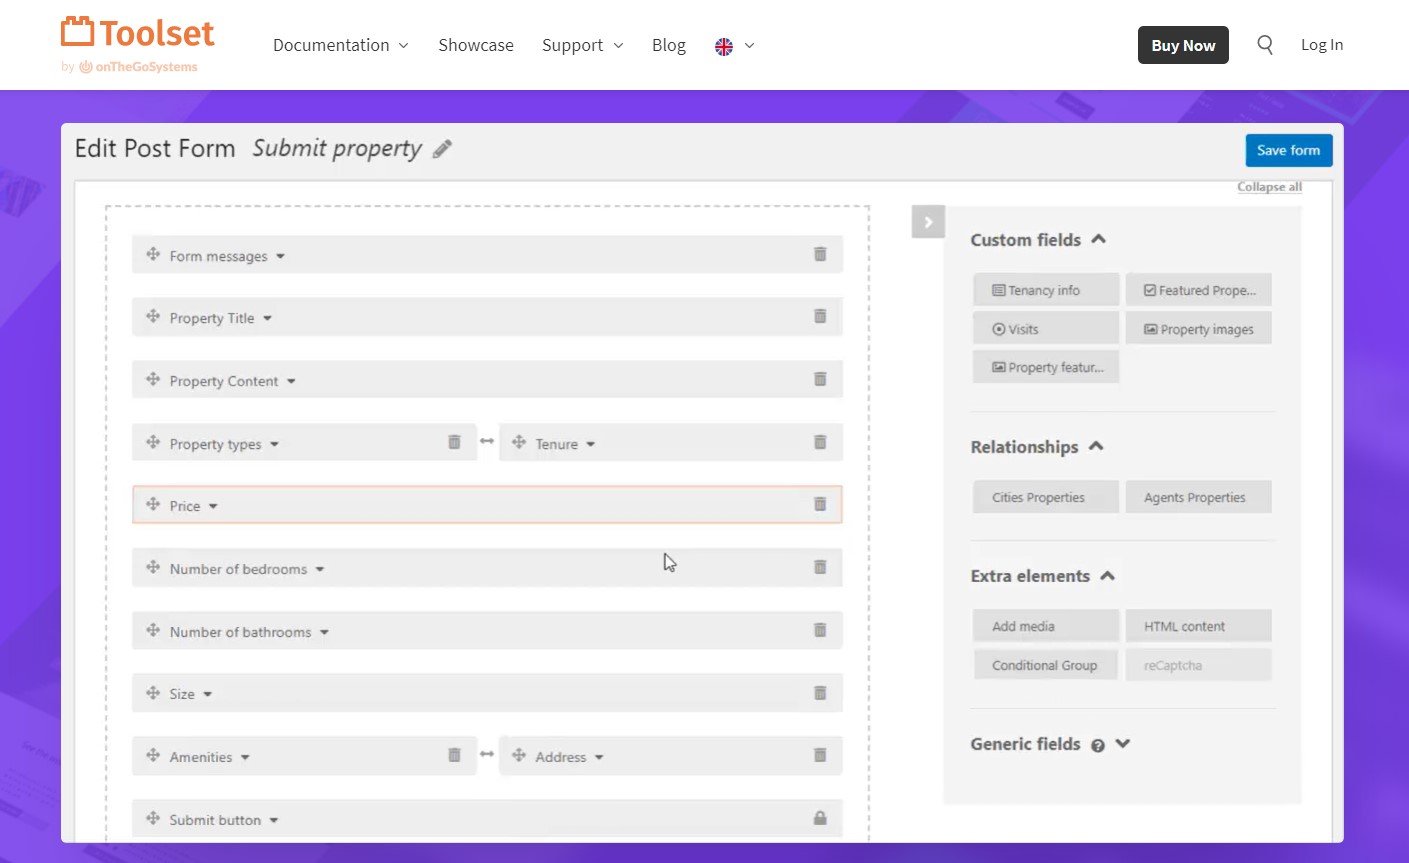Open the Documentation menu
The height and width of the screenshot is (863, 1409).
[x=340, y=45]
